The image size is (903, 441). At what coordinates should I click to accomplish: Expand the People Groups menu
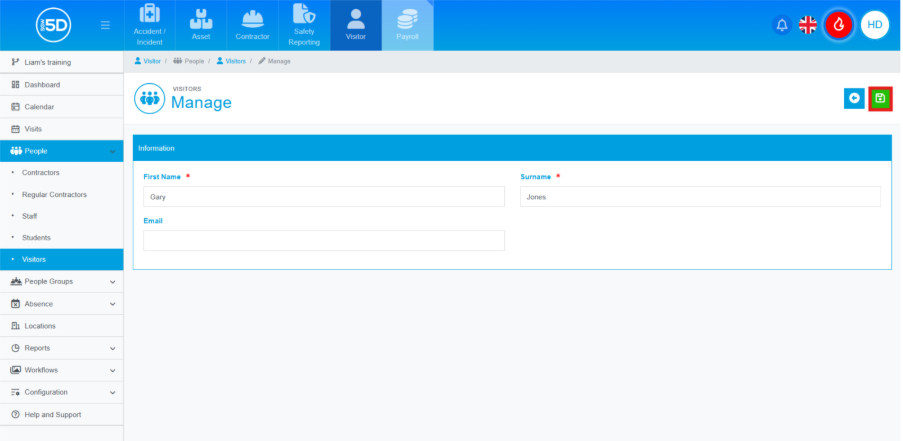click(62, 282)
